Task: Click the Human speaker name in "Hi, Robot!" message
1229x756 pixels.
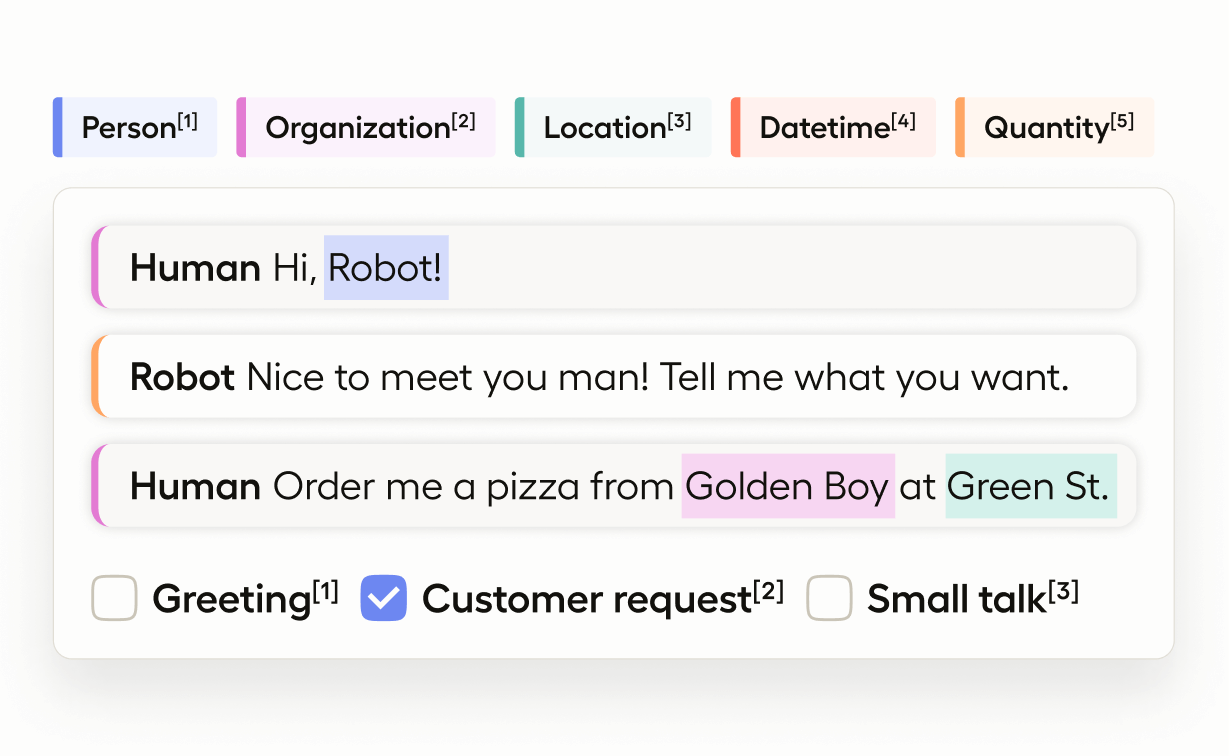Action: click(x=195, y=268)
